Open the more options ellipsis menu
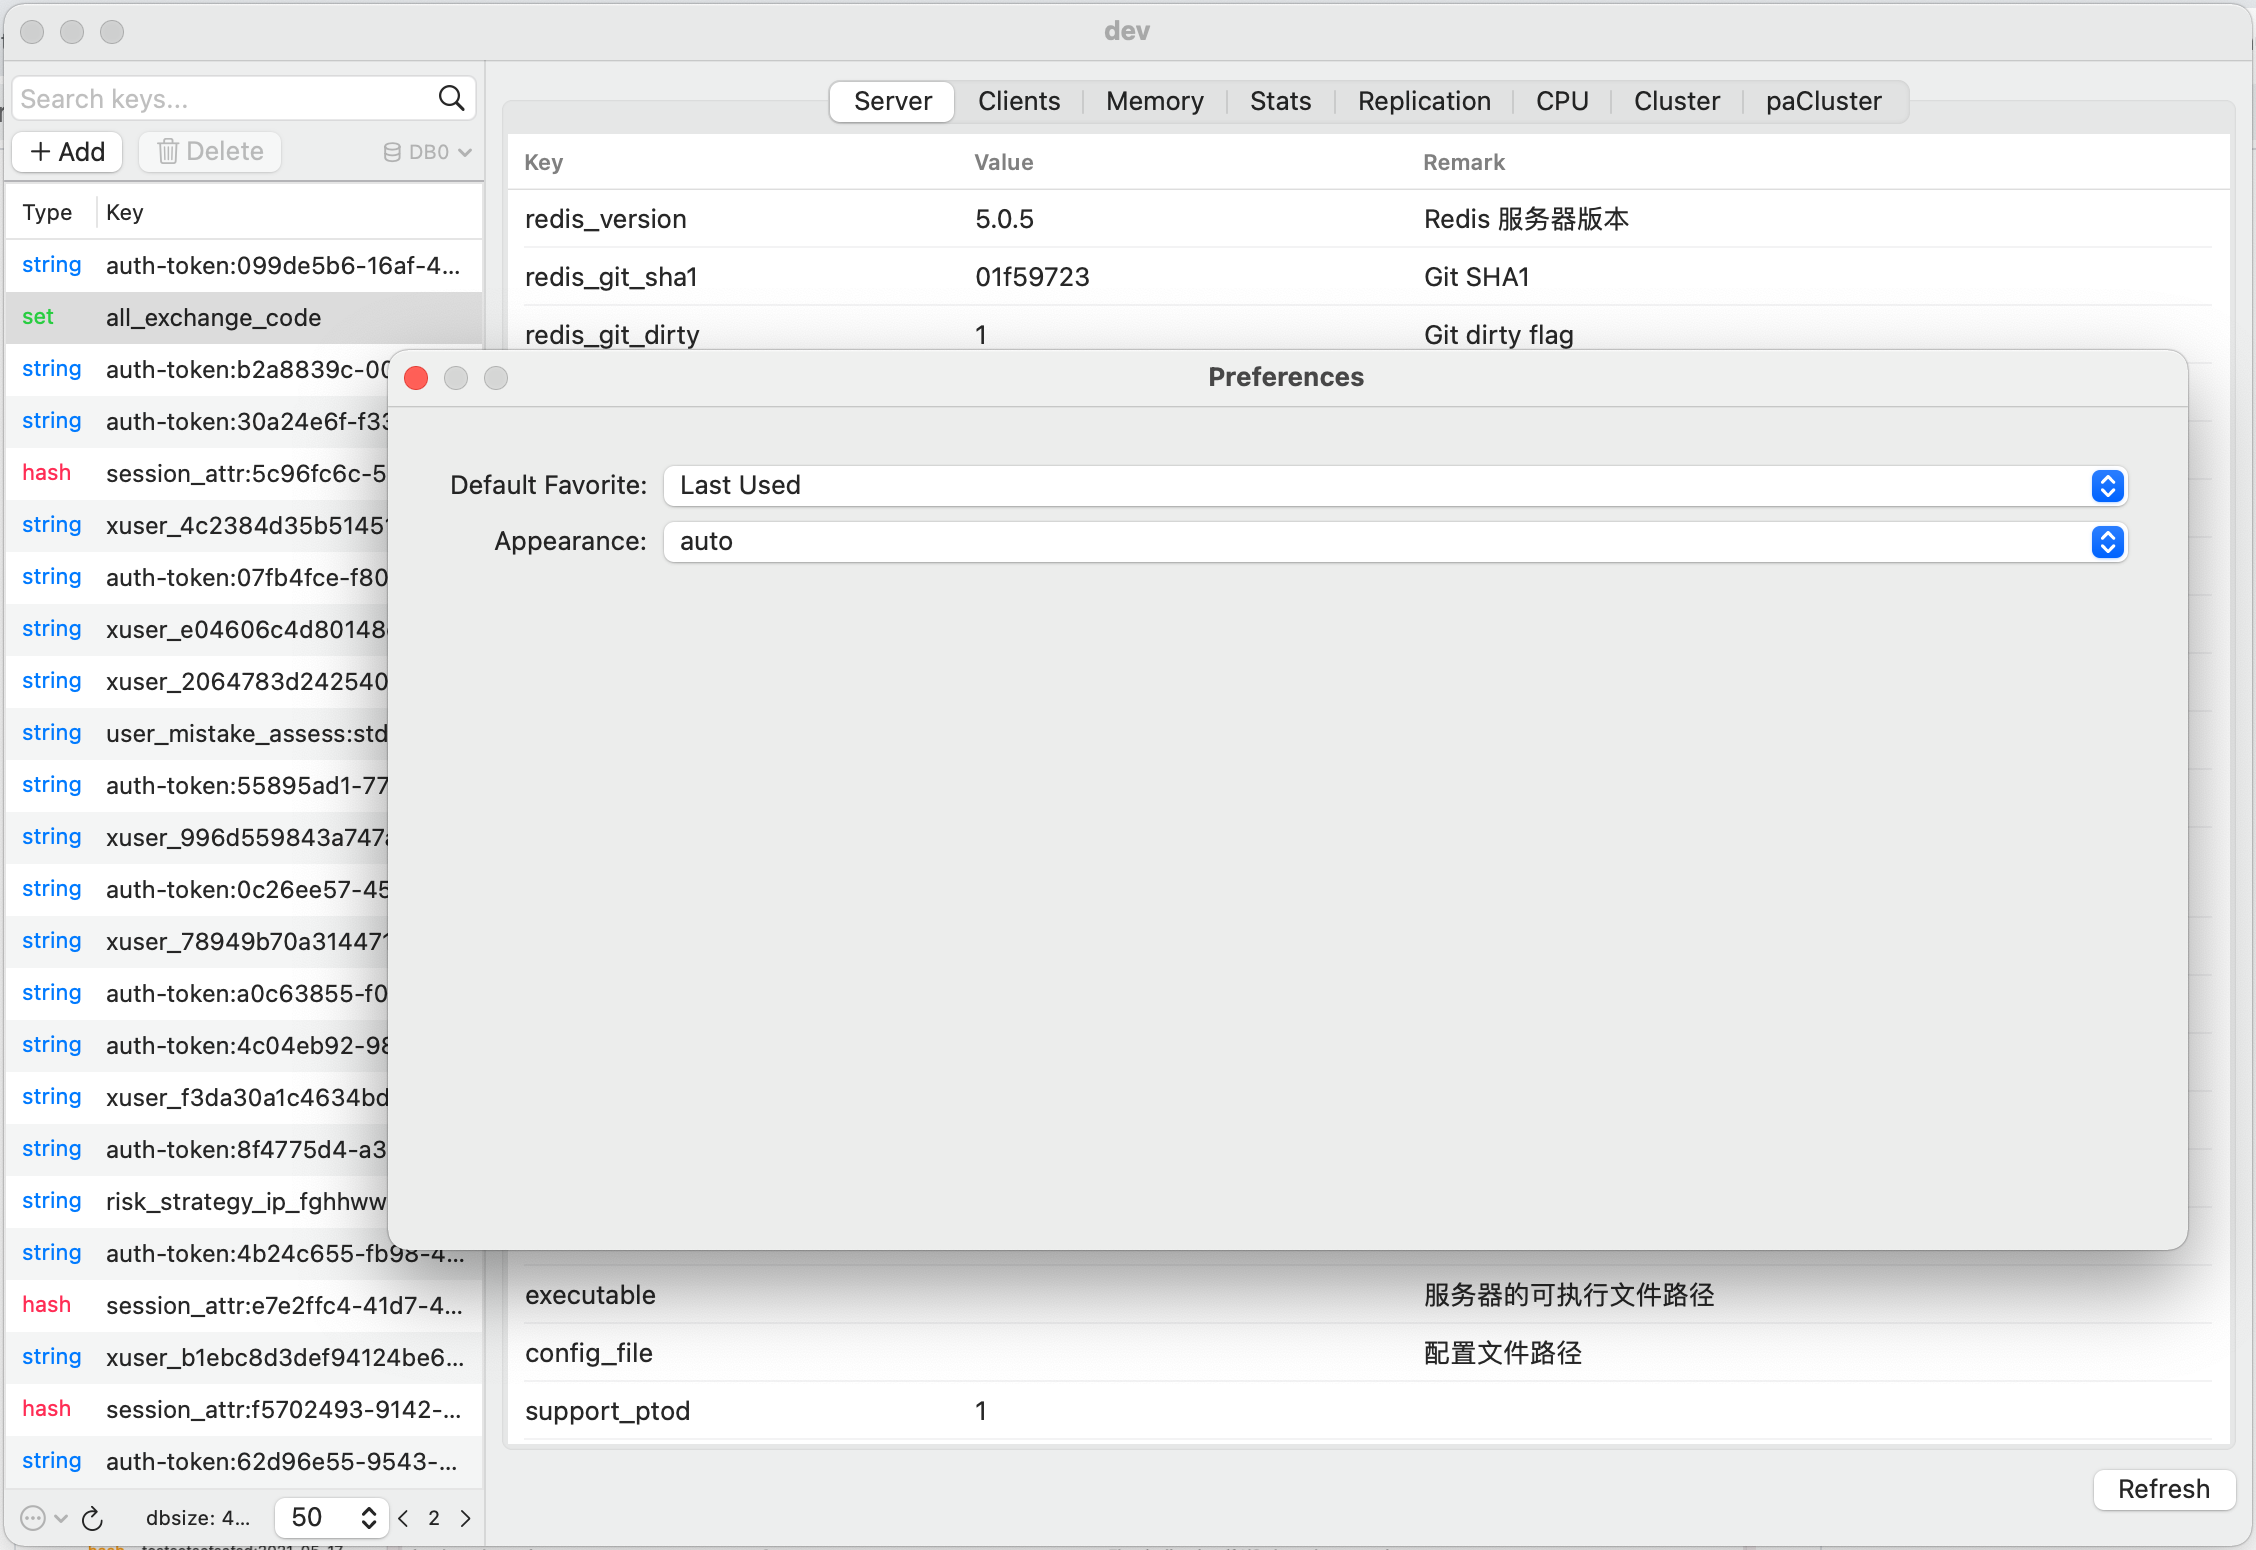2256x1550 pixels. point(33,1518)
